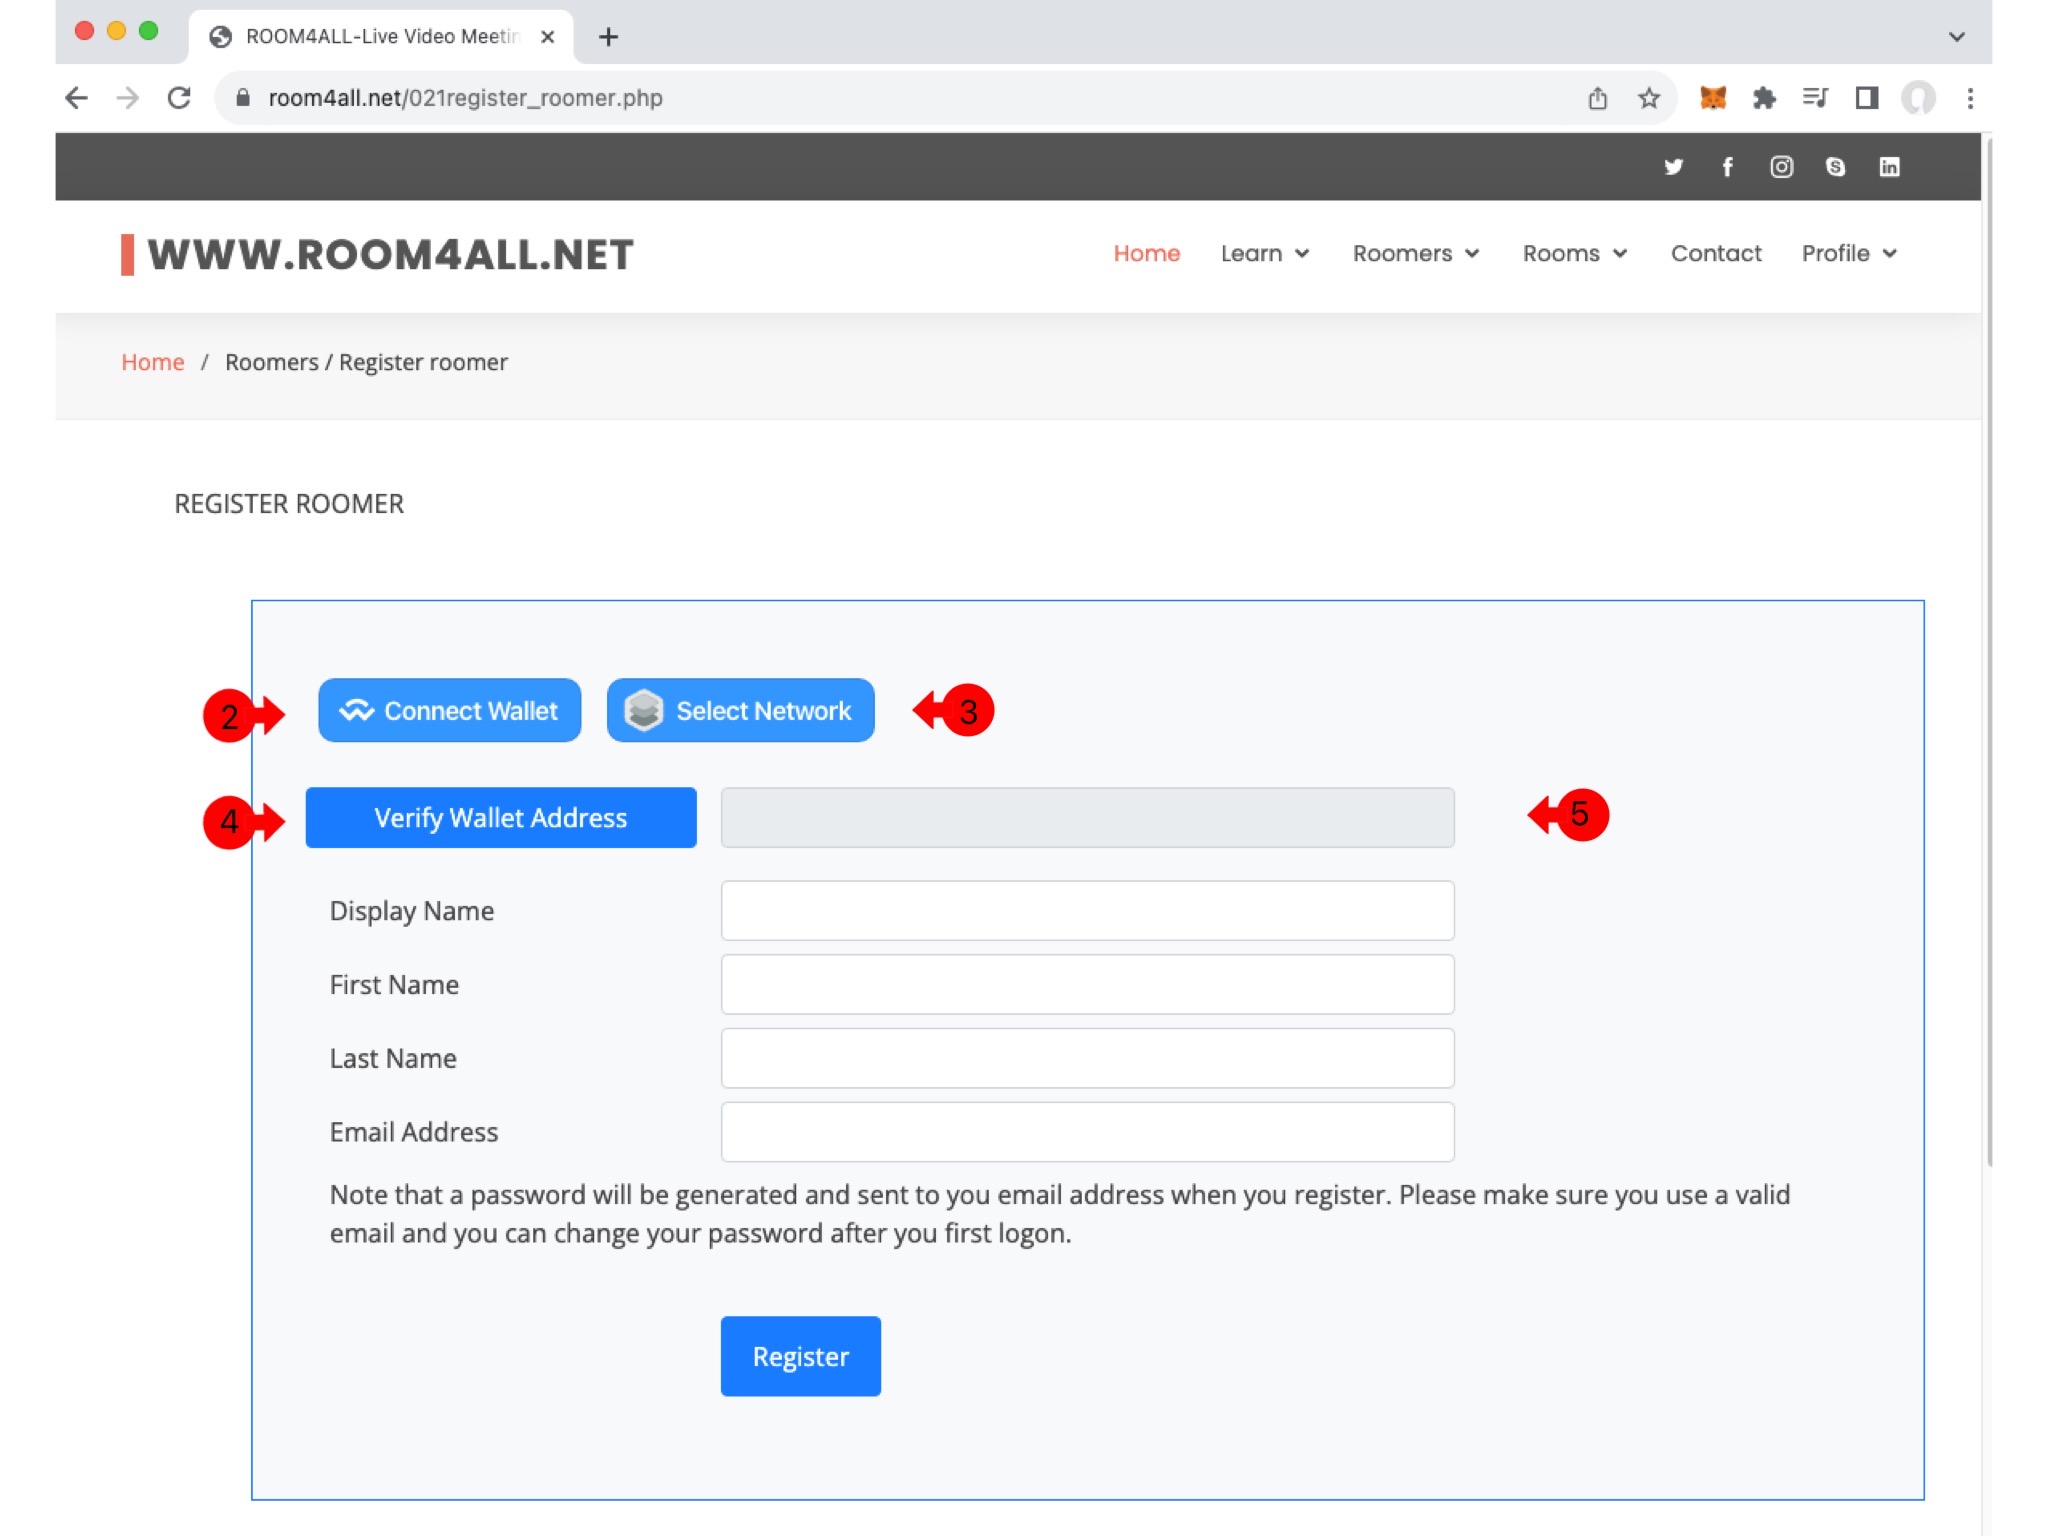Open the Twitter social link
The image size is (2048, 1536).
tap(1673, 167)
